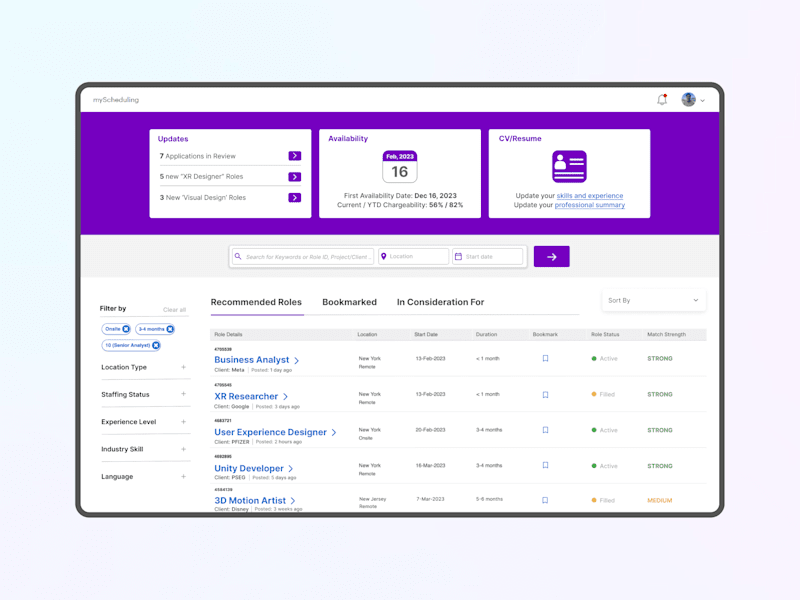
Task: Submit search with the purple arrow button
Action: 552,257
